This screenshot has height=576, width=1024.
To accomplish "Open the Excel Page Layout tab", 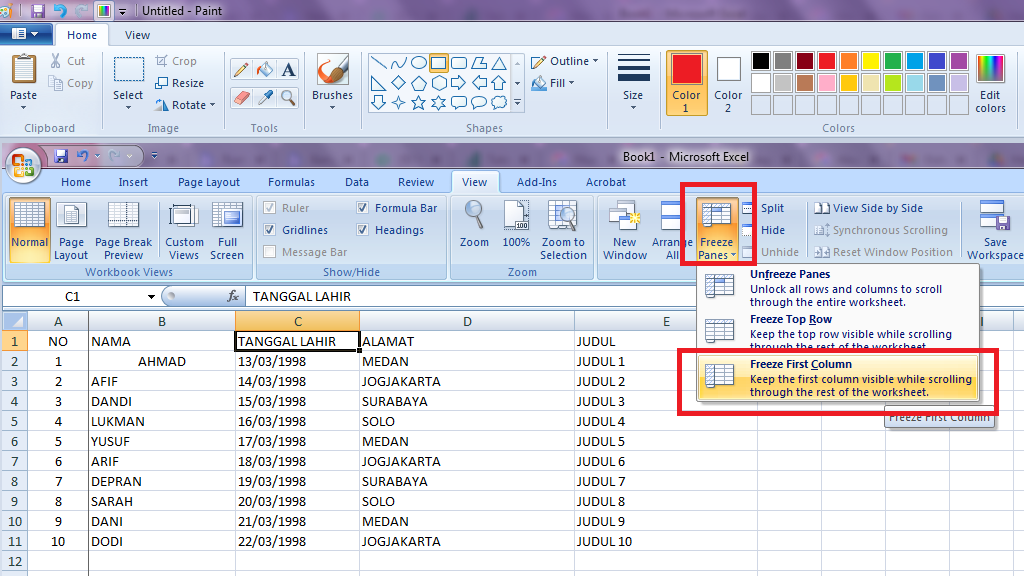I will 209,182.
